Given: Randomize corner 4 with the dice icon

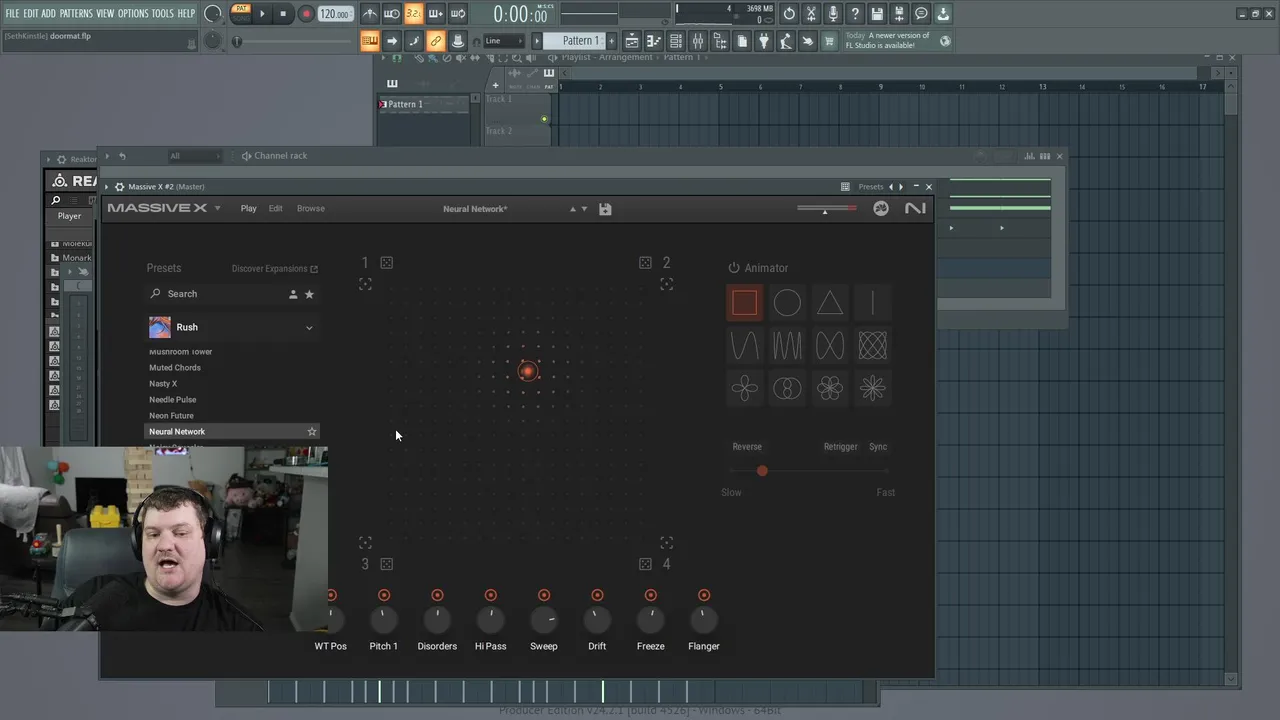Looking at the screenshot, I should coord(645,564).
